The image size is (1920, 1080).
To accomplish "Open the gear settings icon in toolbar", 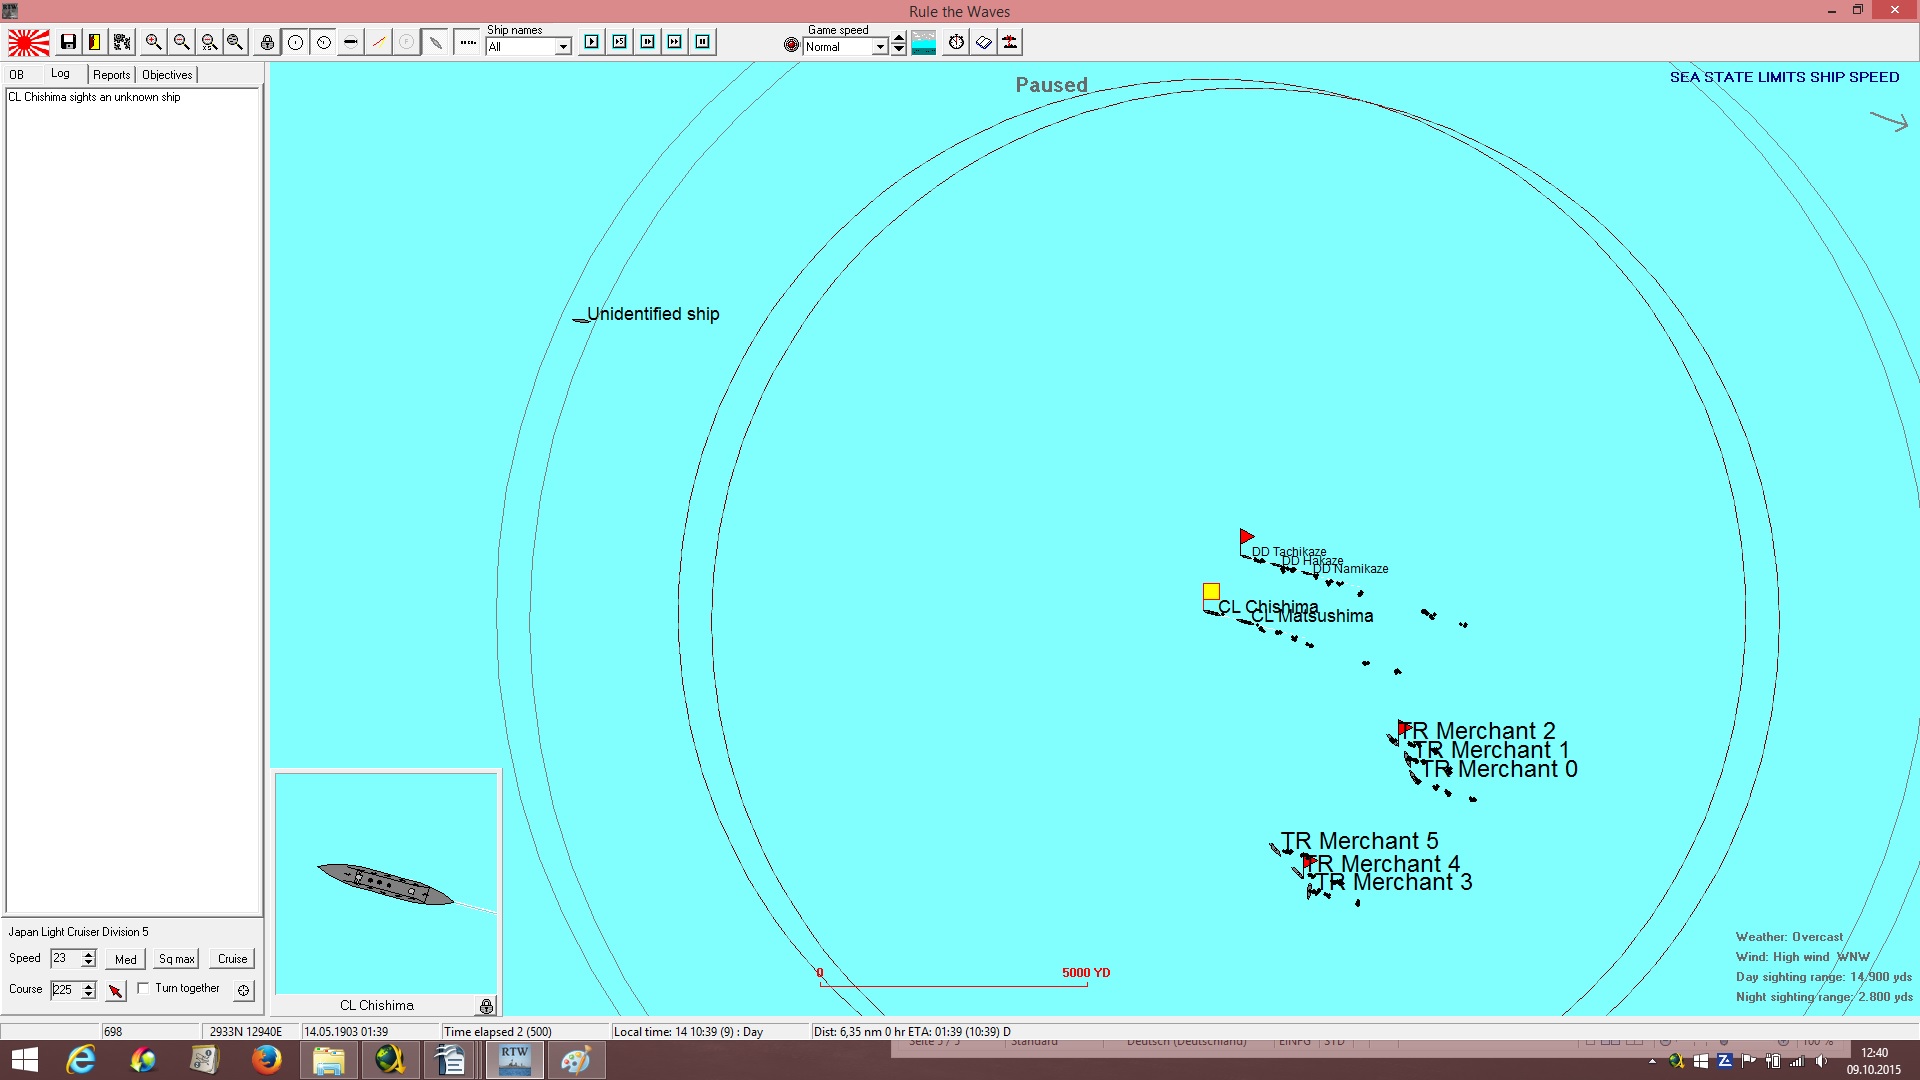I will click(122, 42).
